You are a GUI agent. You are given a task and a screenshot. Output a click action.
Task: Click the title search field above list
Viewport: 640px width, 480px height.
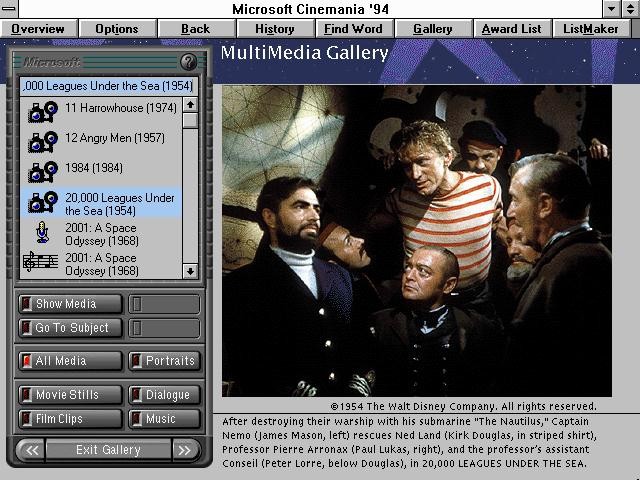pyautogui.click(x=109, y=86)
